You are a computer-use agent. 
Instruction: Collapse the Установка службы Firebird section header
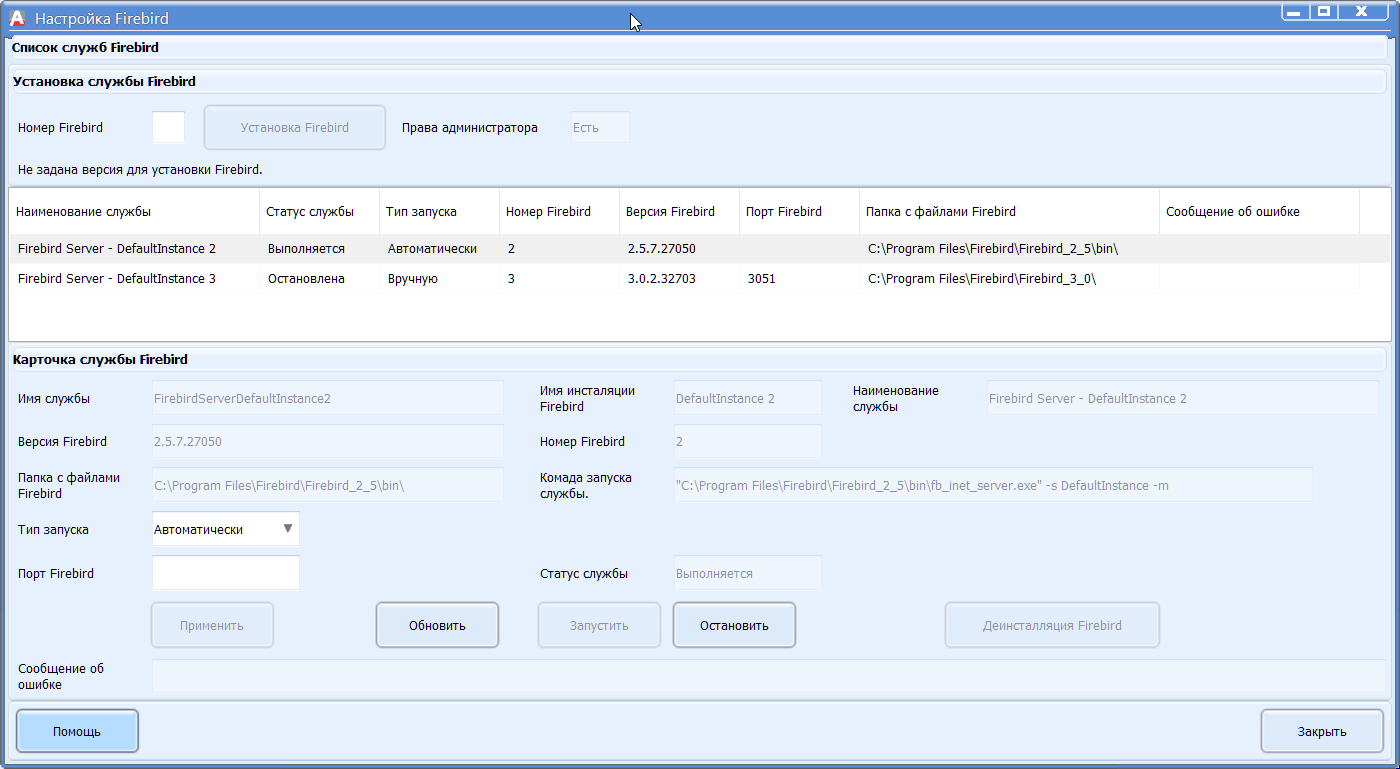[697, 82]
